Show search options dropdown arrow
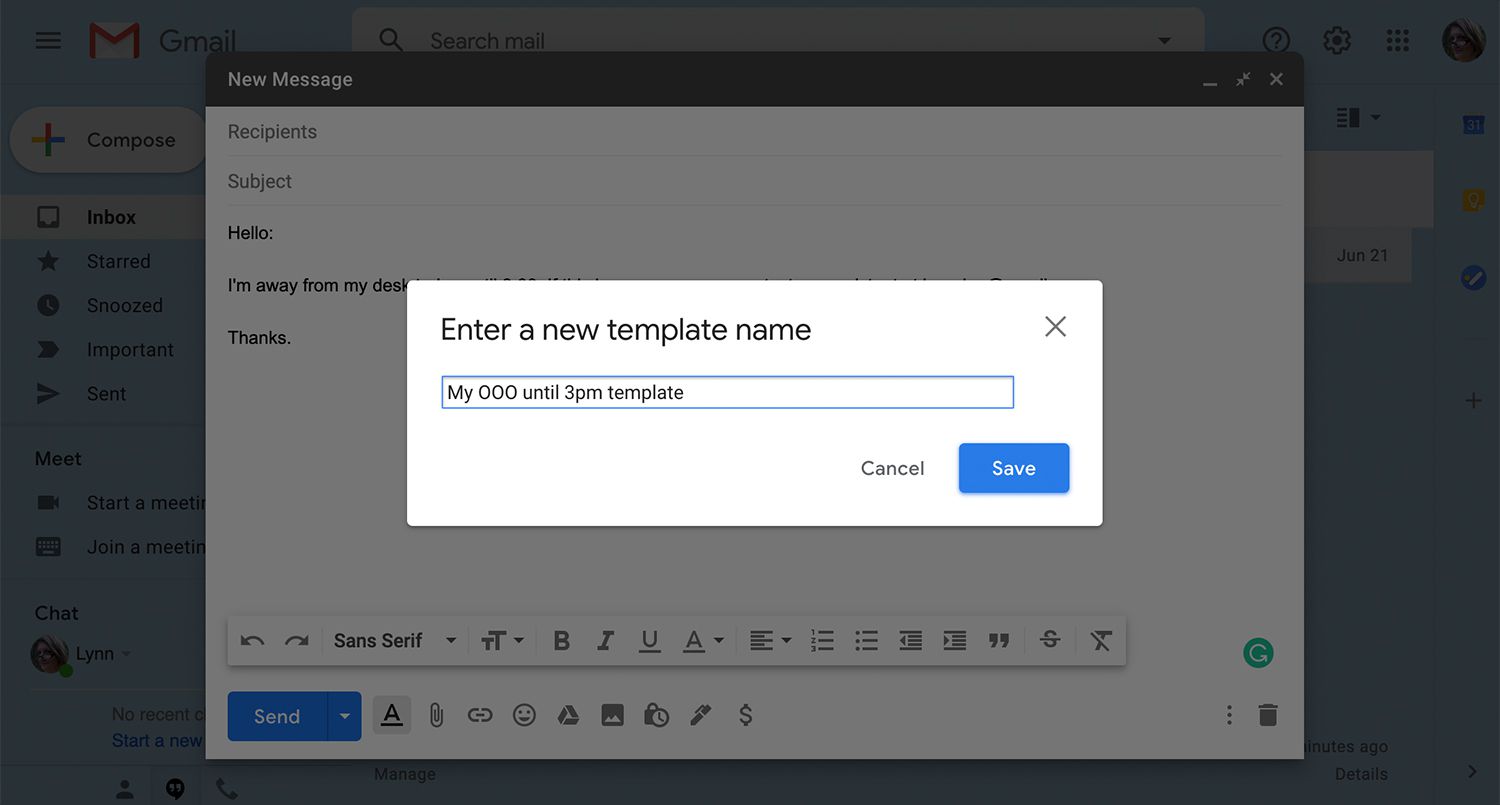The height and width of the screenshot is (805, 1500). coord(1164,41)
